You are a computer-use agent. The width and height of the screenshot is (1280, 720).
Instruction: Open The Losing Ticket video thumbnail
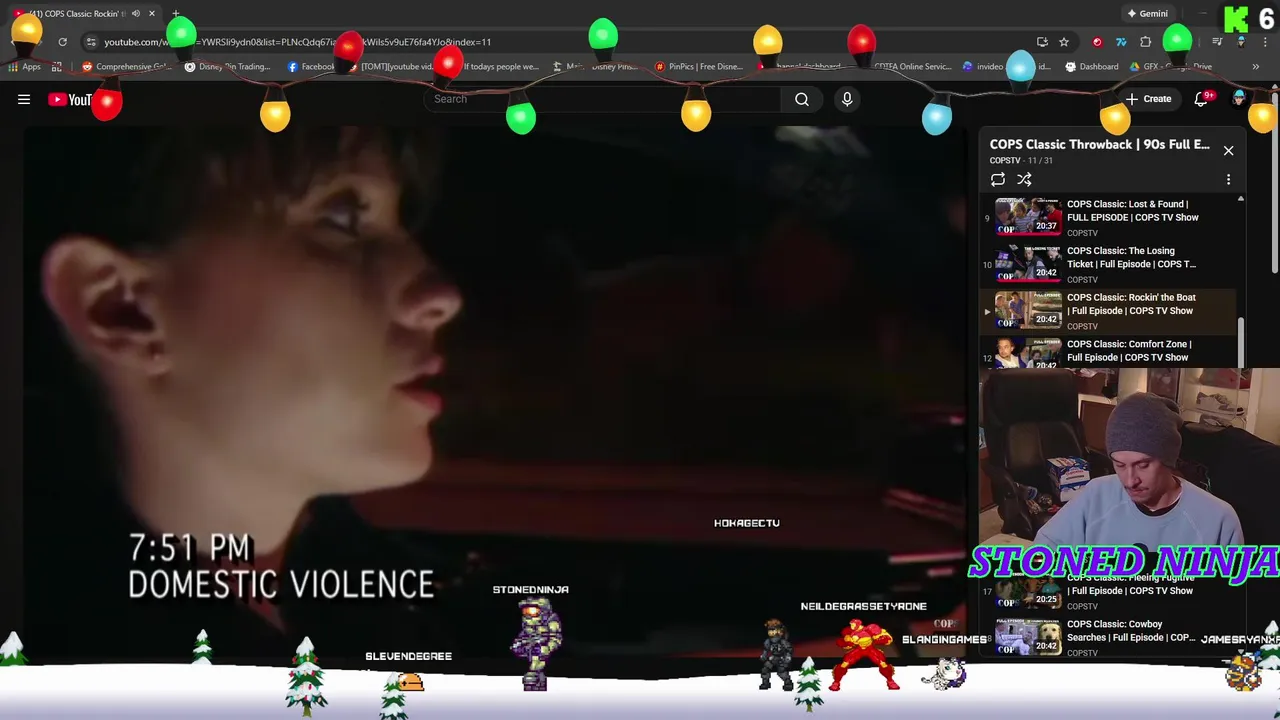click(x=1028, y=263)
